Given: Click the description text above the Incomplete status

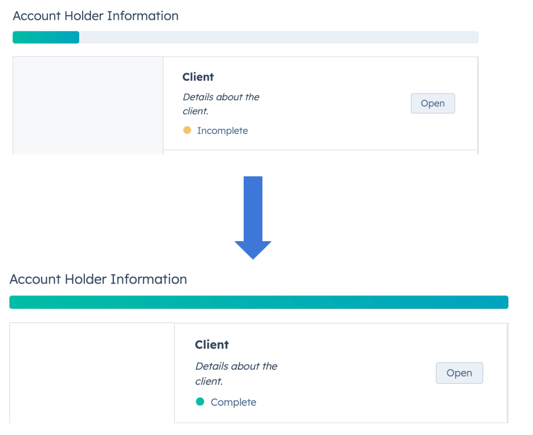Looking at the screenshot, I should click(x=221, y=104).
